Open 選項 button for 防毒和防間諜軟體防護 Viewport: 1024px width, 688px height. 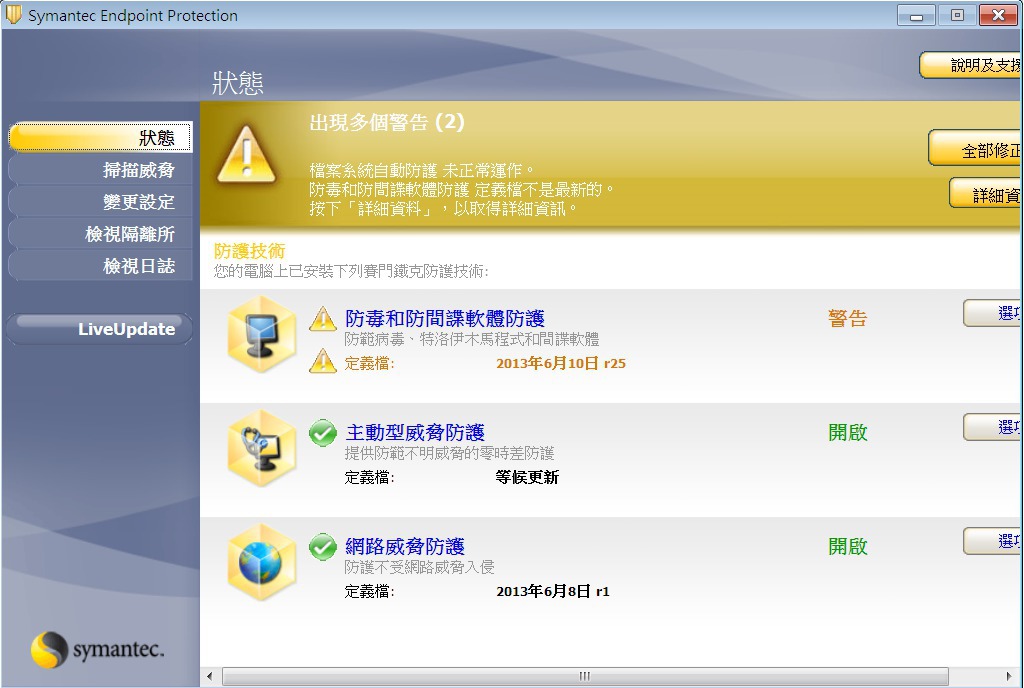993,313
